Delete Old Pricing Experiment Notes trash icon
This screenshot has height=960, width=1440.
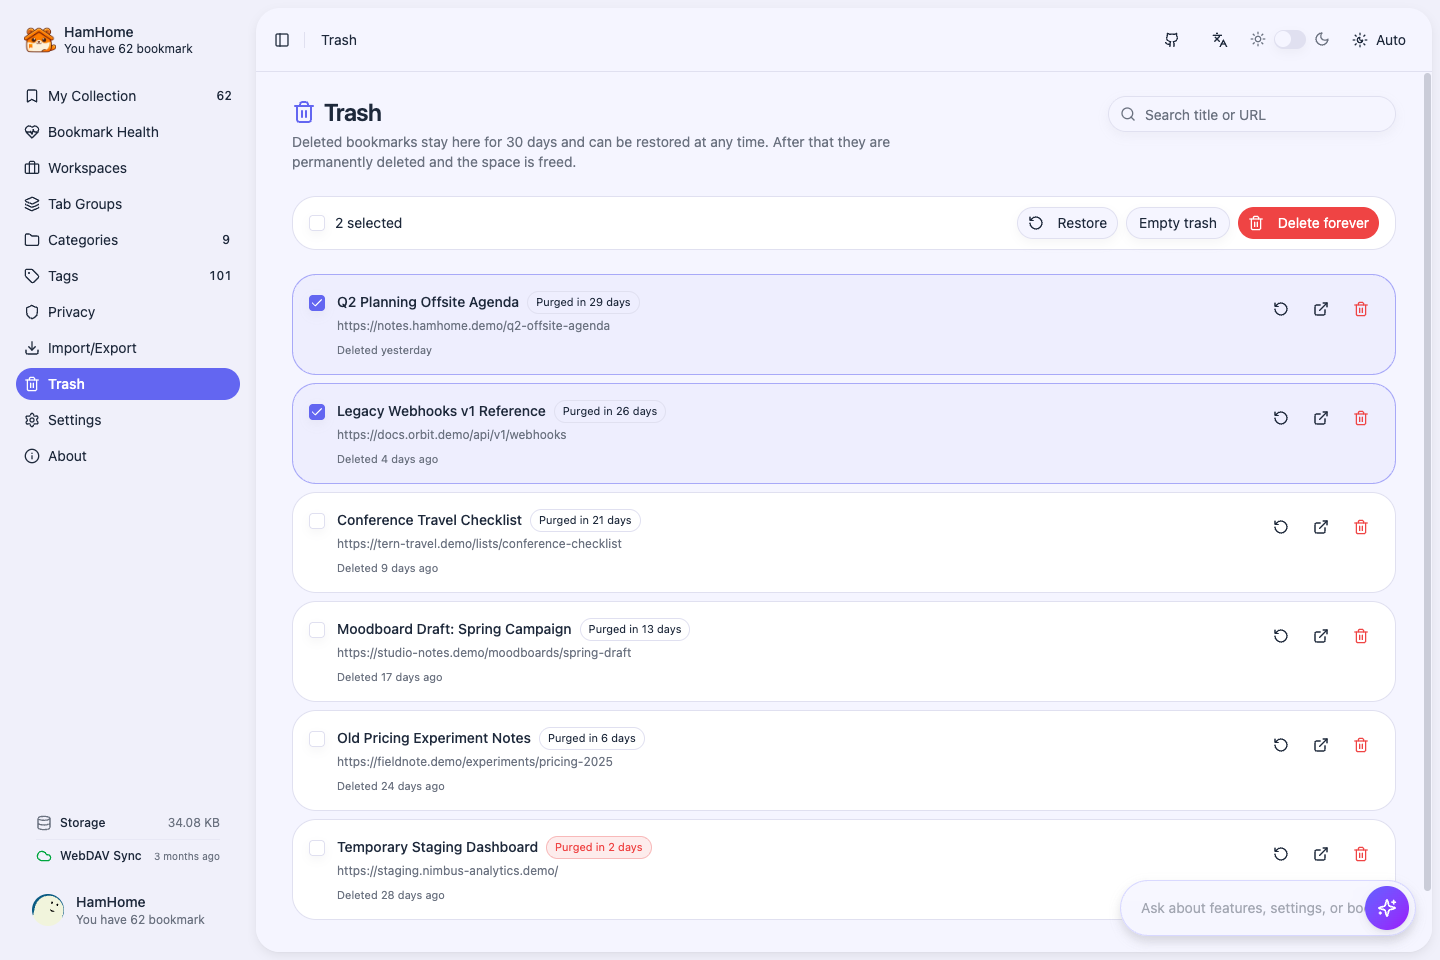click(x=1361, y=745)
